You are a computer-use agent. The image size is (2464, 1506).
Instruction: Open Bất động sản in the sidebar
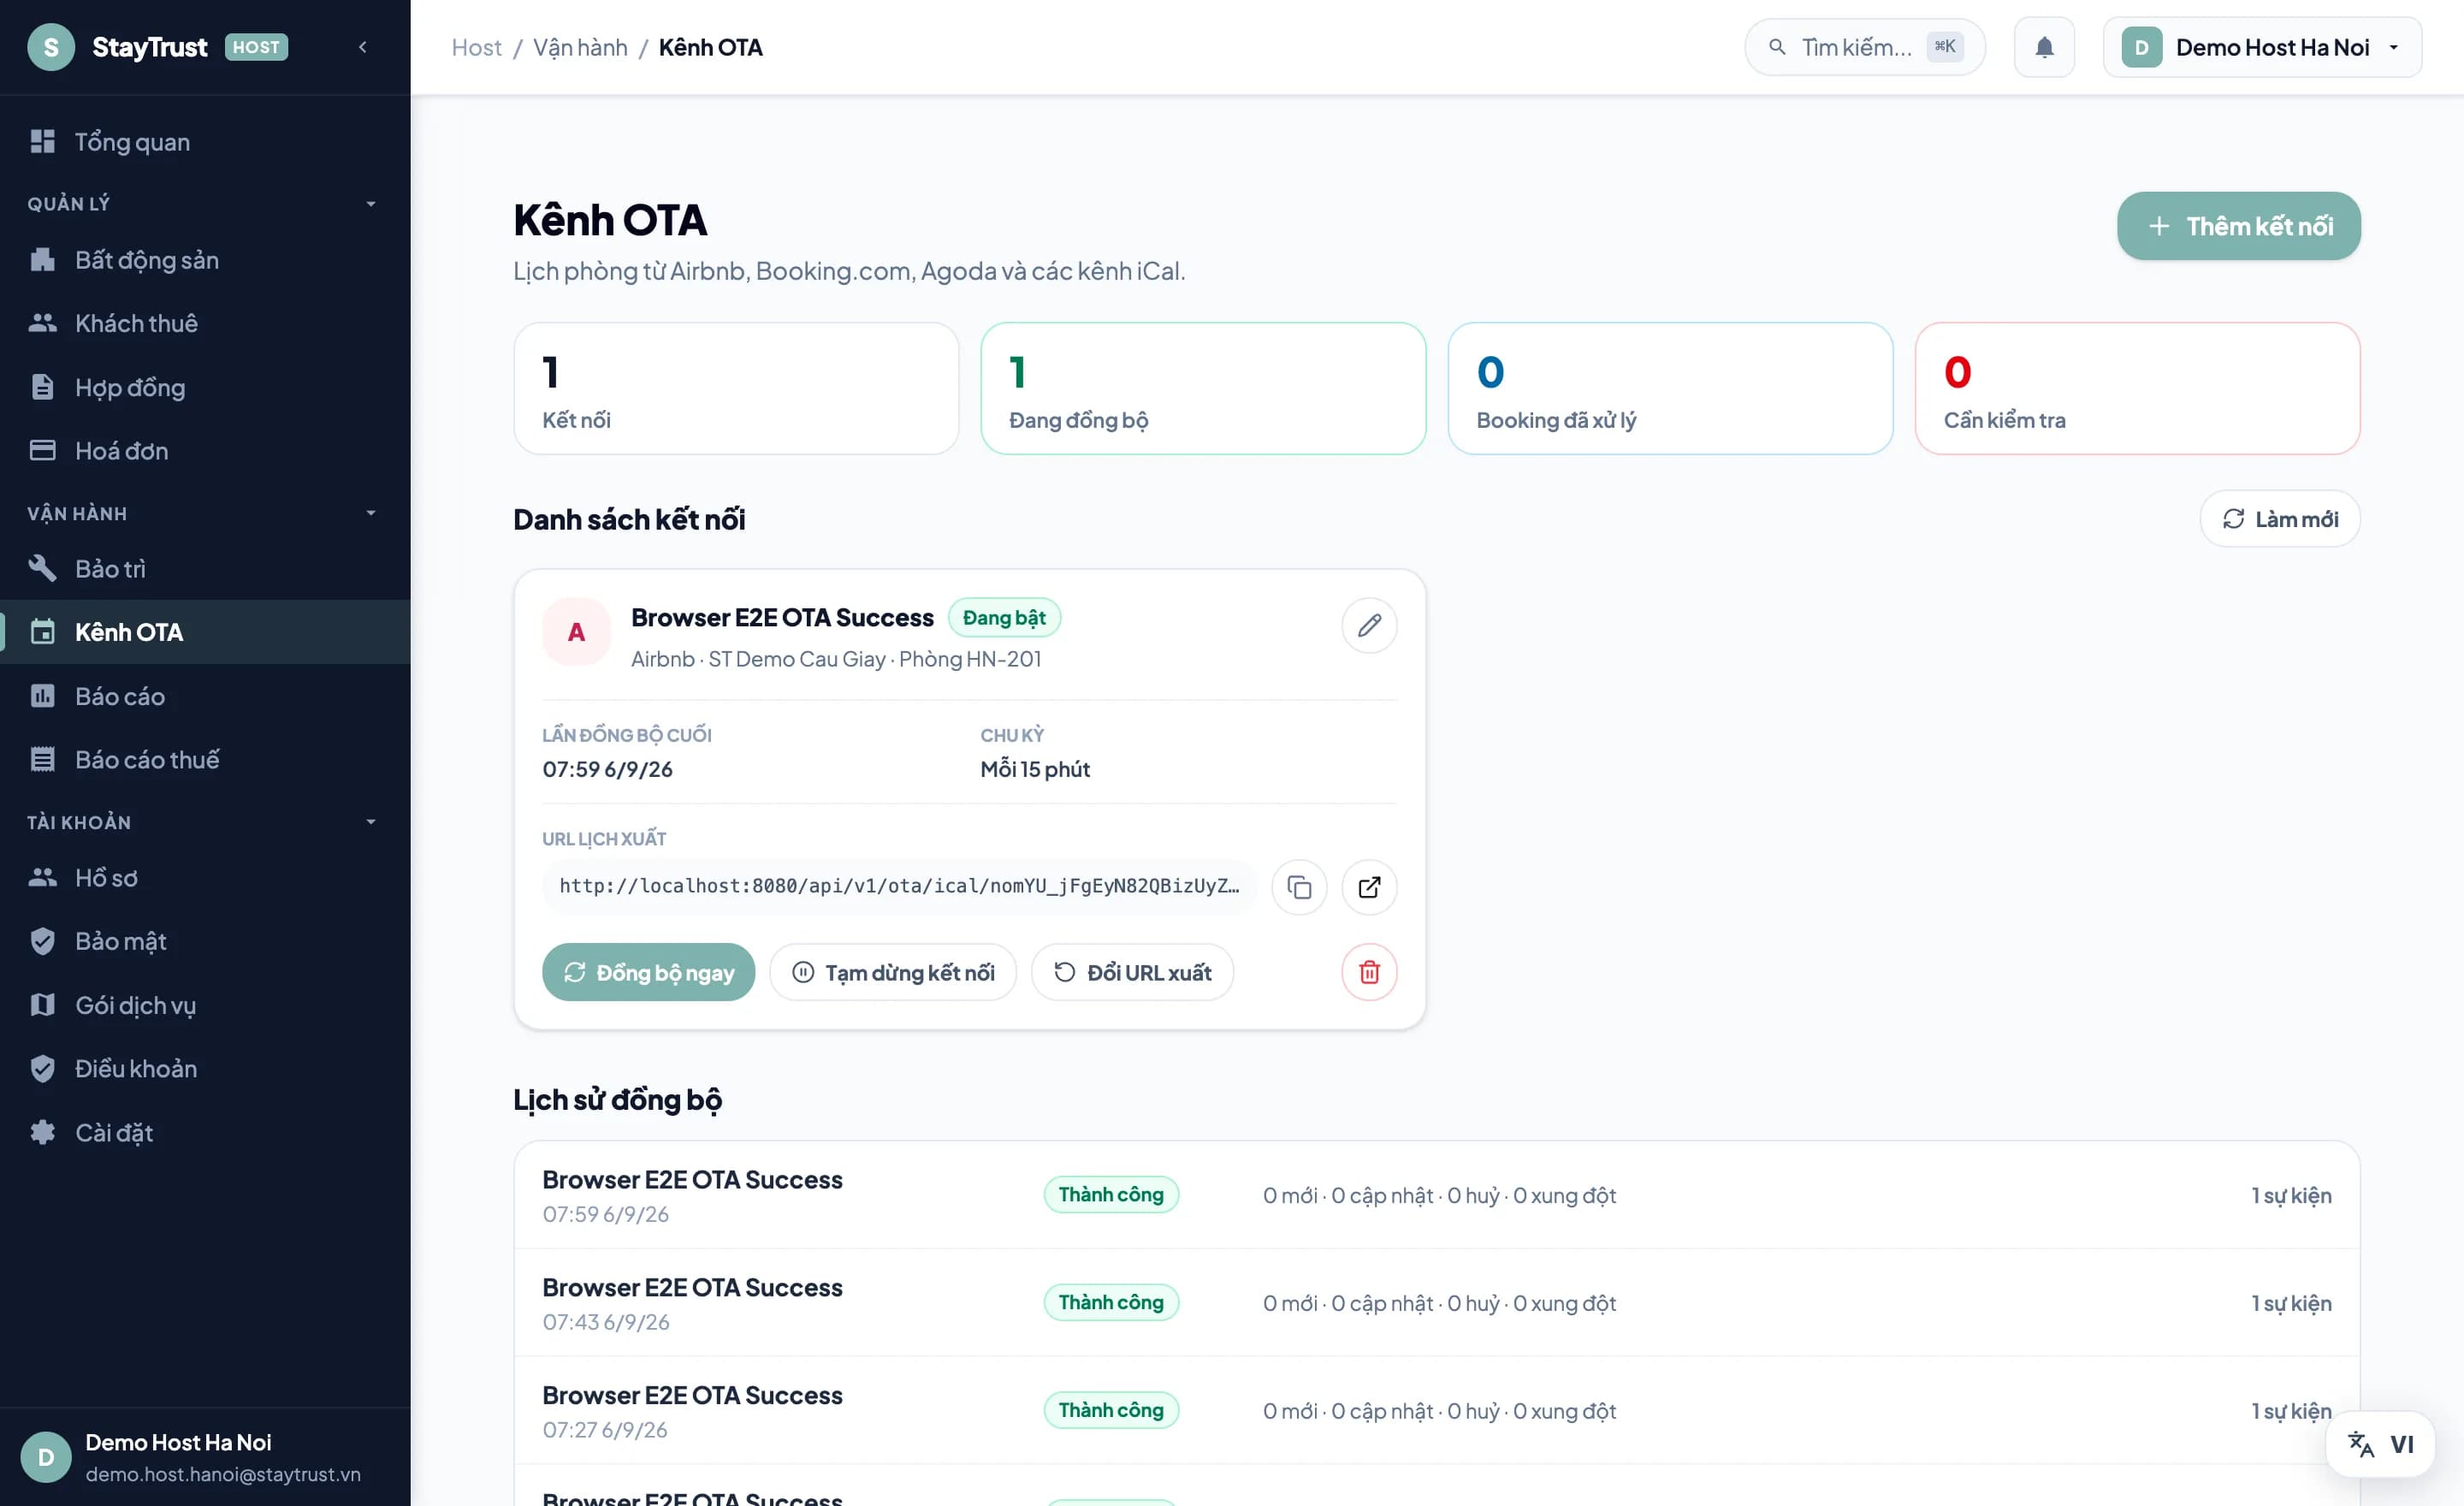205,260
